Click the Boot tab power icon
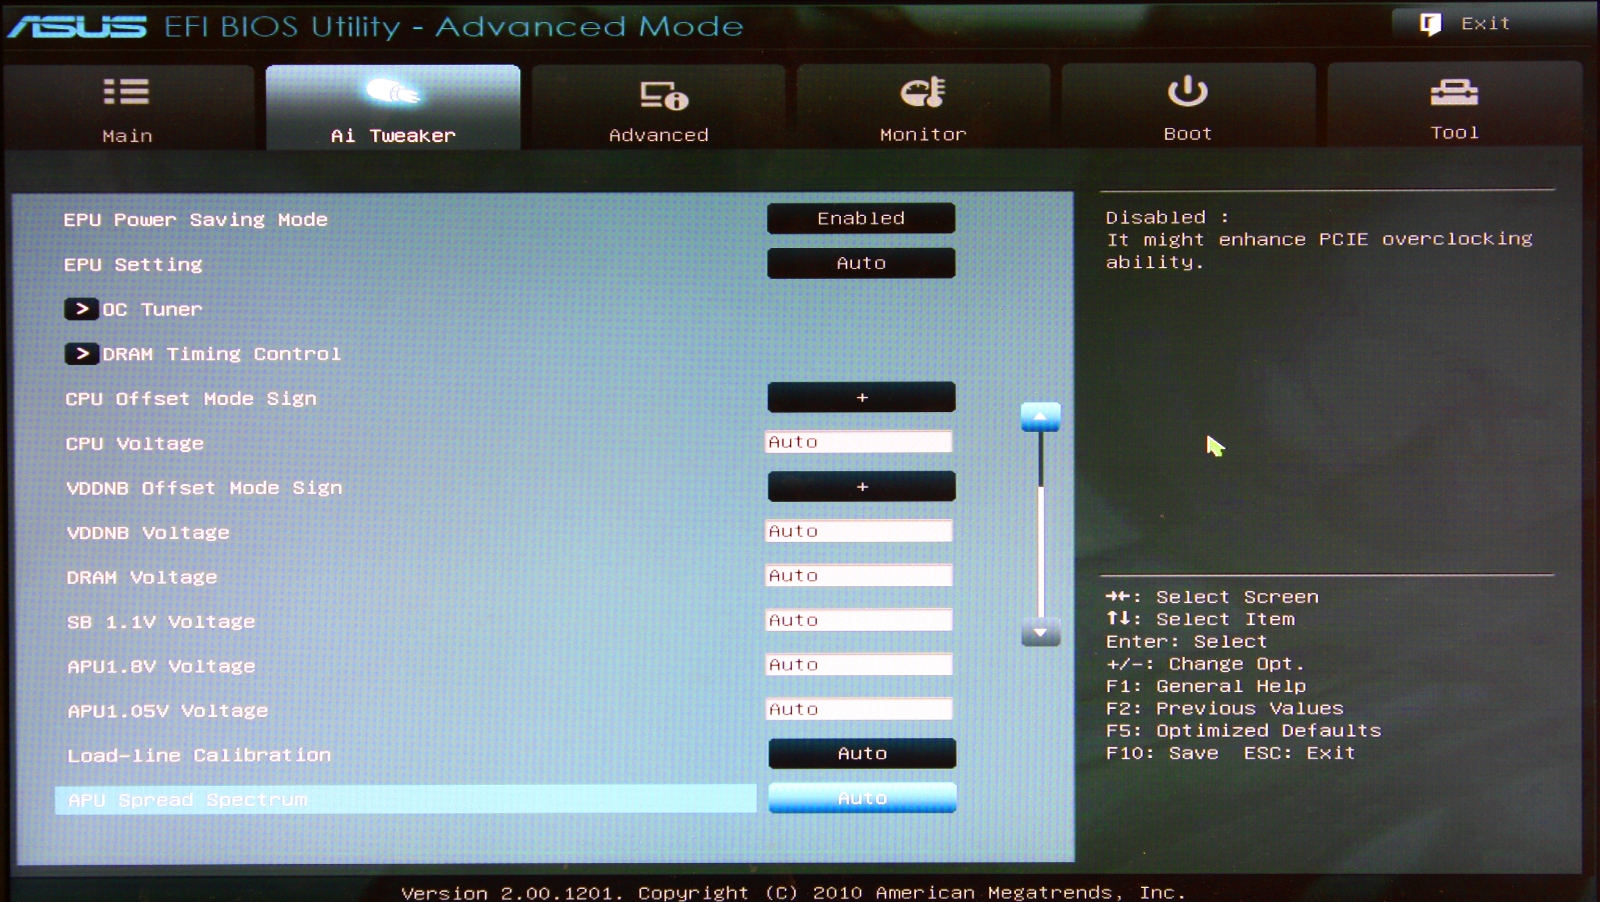1600x902 pixels. point(1187,91)
